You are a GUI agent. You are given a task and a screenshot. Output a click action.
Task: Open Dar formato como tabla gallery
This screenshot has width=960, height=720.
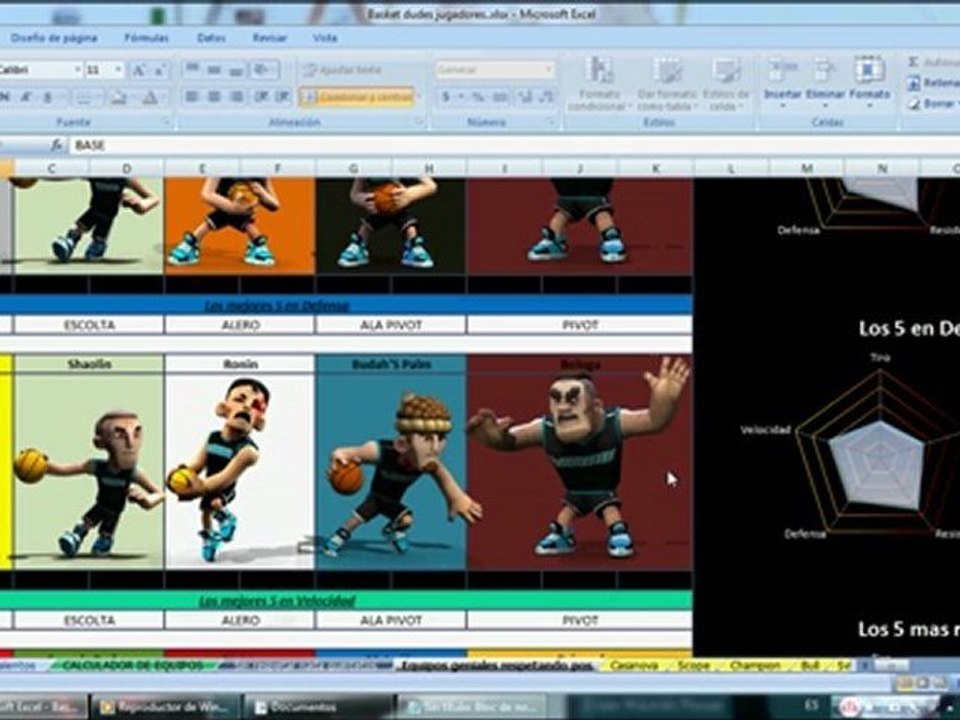click(667, 84)
